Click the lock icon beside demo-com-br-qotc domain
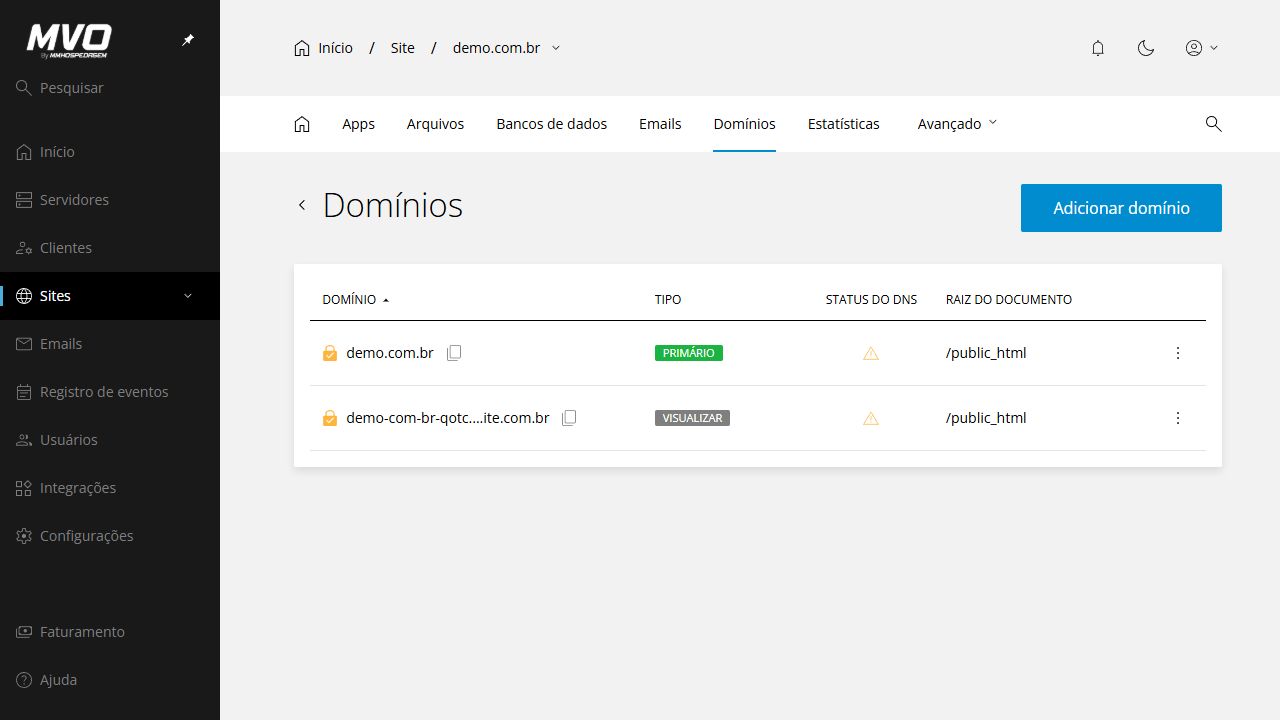Image resolution: width=1280 pixels, height=720 pixels. (x=330, y=418)
